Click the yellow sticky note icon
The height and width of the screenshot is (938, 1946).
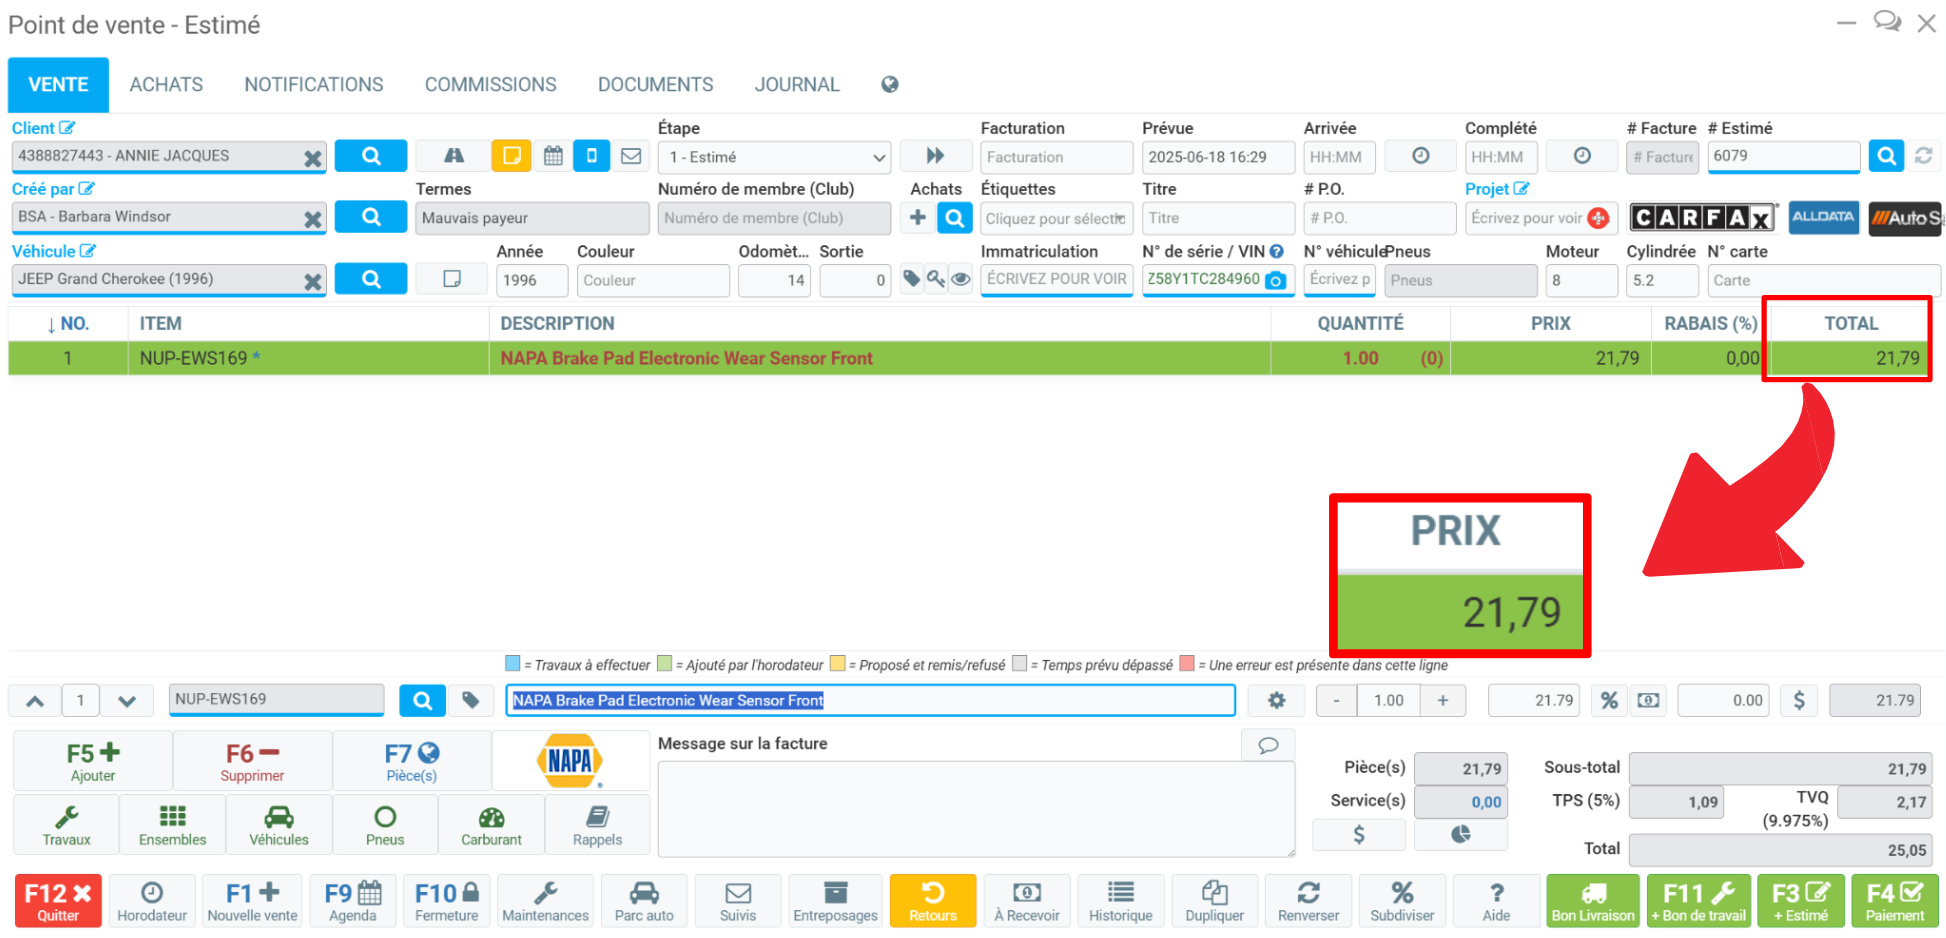511,156
